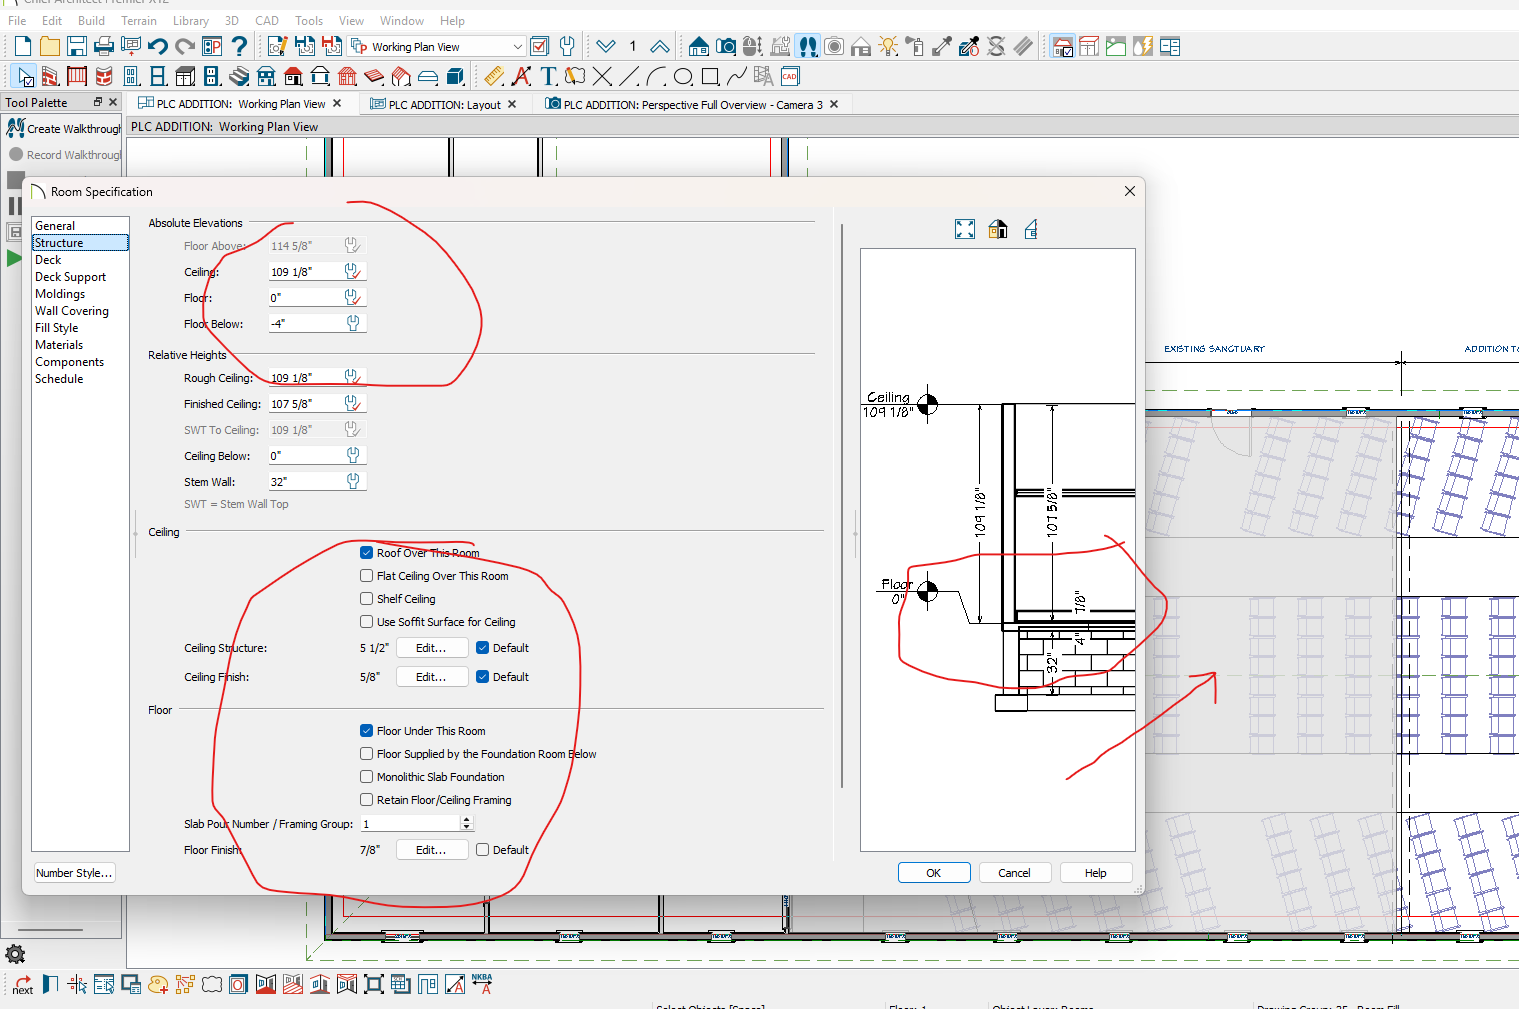Click the camera tool icon
Image resolution: width=1519 pixels, height=1009 pixels.
[726, 46]
